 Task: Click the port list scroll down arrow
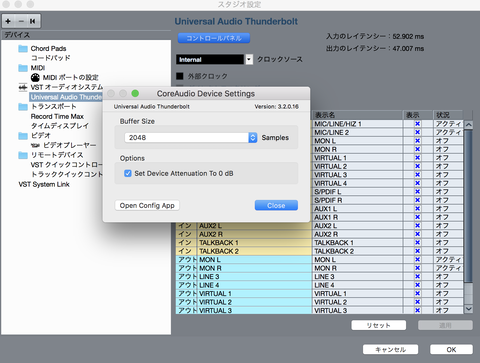pyautogui.click(x=468, y=309)
